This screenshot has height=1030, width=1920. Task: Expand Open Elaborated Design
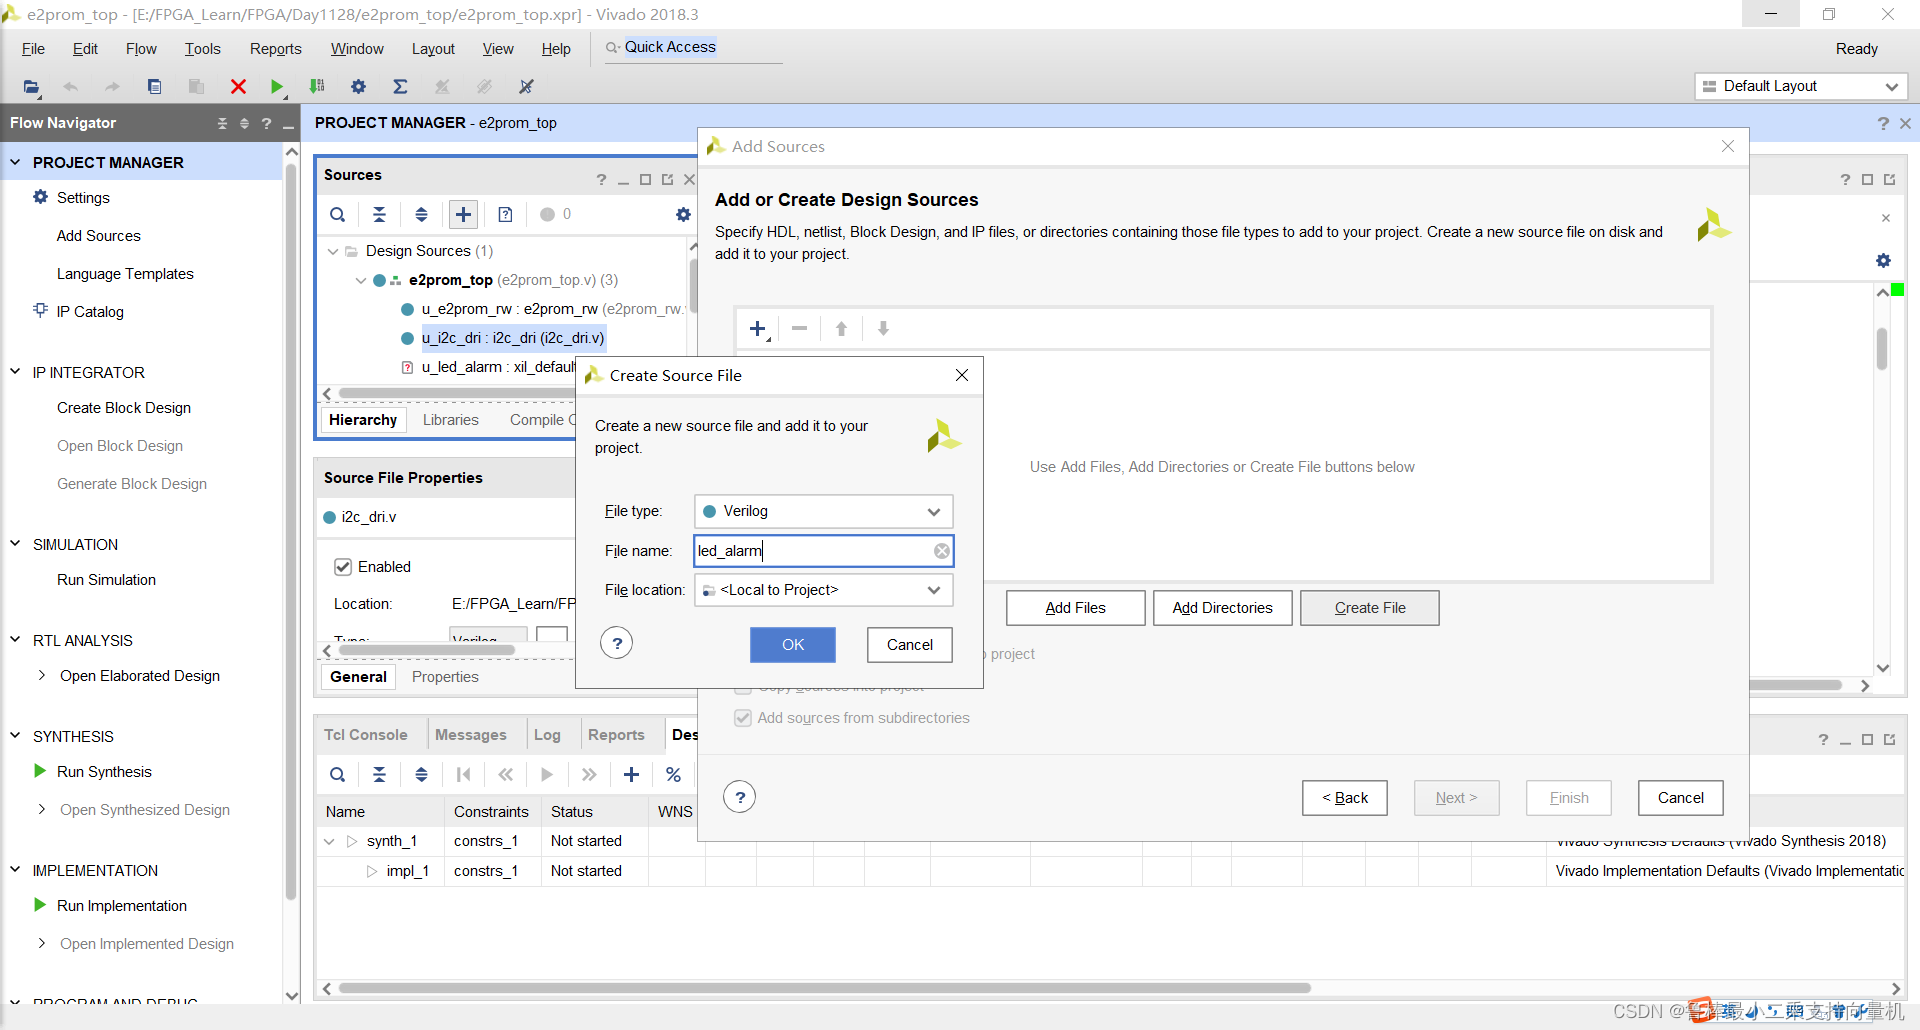[x=42, y=675]
